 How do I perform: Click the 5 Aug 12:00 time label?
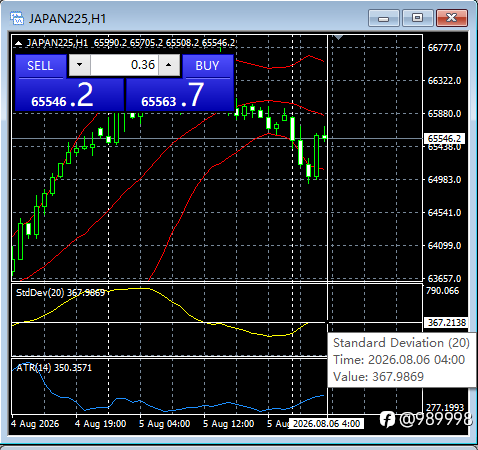click(228, 424)
